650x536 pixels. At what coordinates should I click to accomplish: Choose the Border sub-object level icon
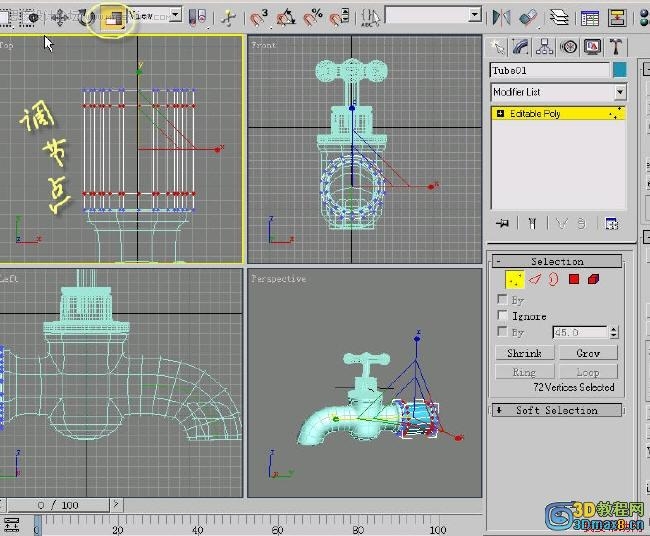tap(554, 279)
